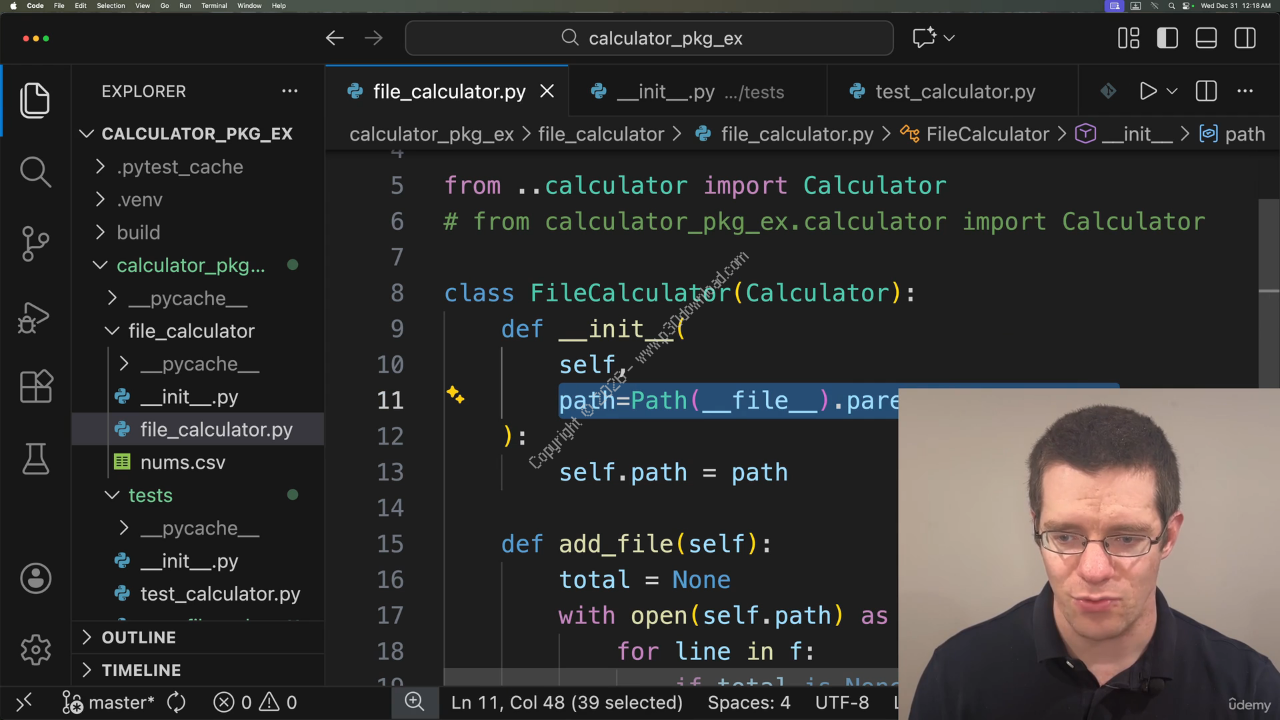Open the Source Control view icon

[x=35, y=243]
